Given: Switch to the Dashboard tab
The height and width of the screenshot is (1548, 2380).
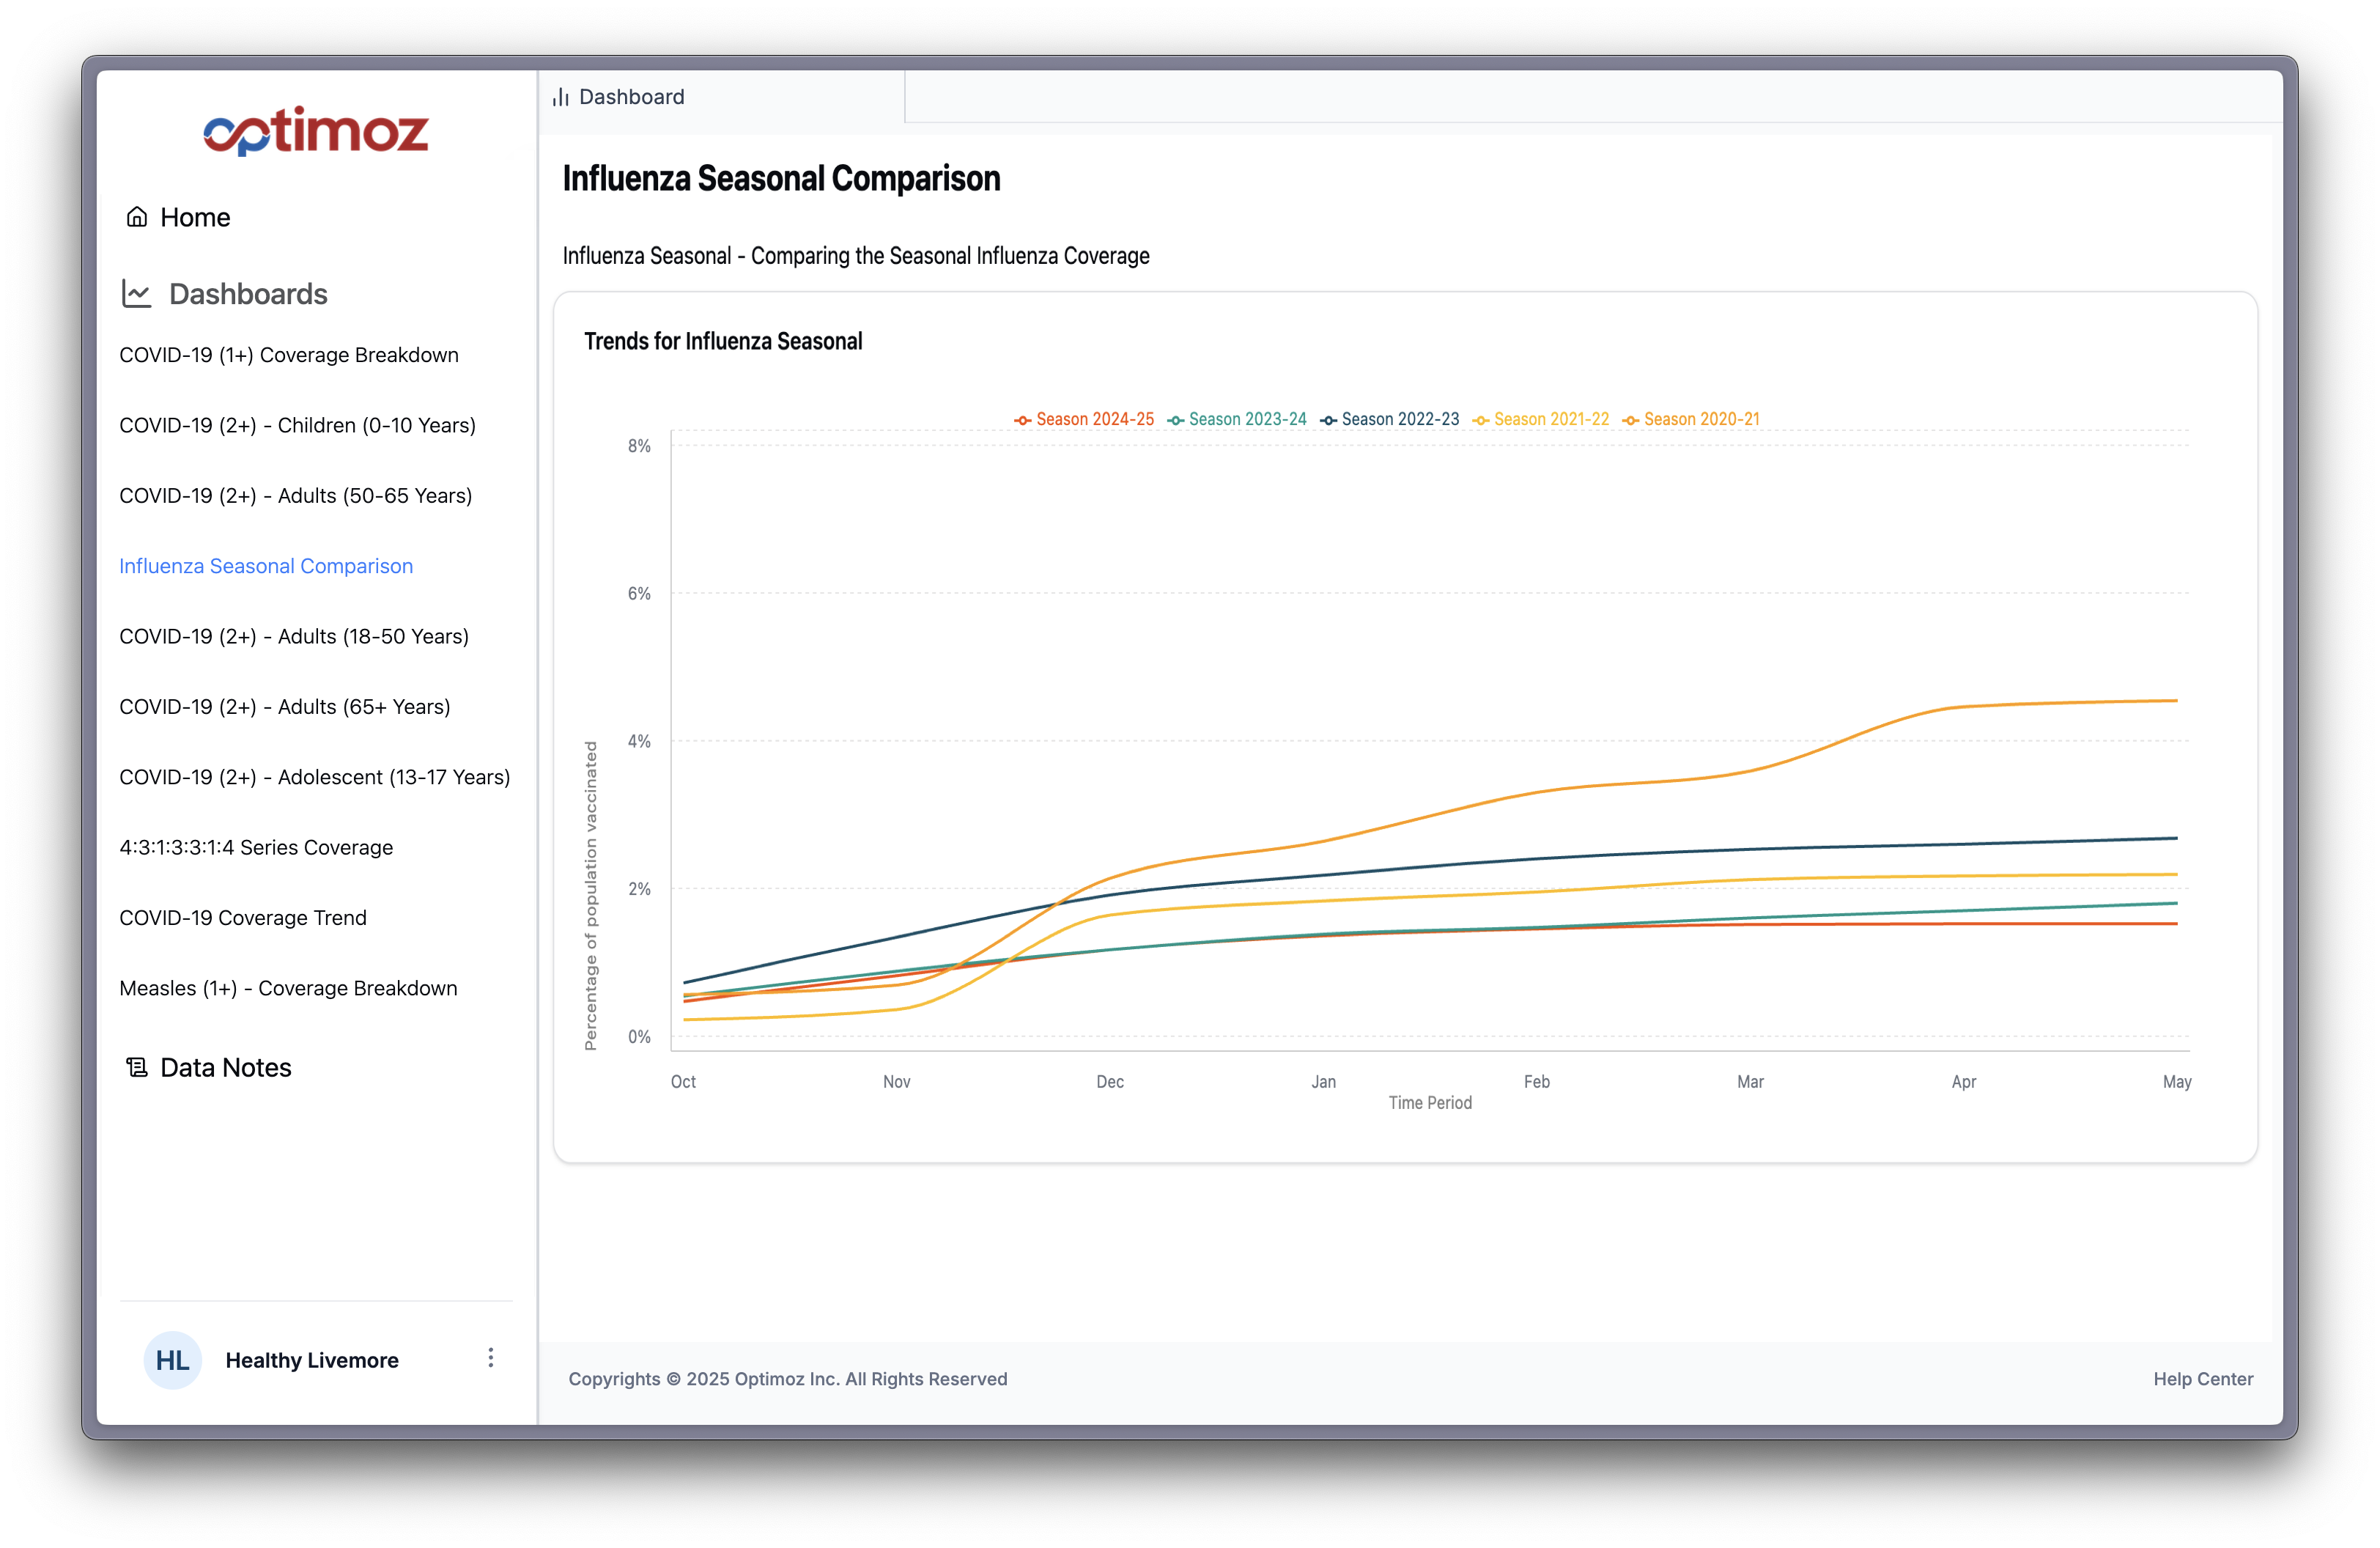Looking at the screenshot, I should tap(631, 96).
